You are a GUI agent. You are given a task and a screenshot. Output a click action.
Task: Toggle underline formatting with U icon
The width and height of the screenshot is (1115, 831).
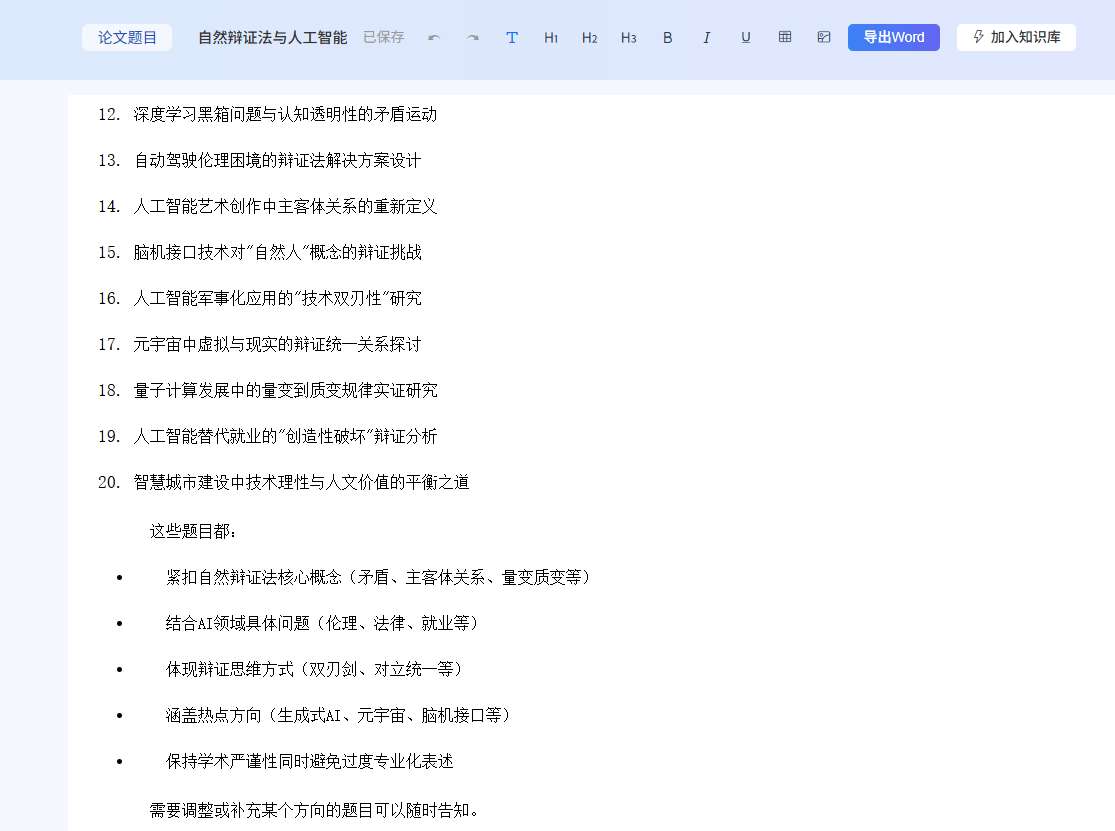745,37
